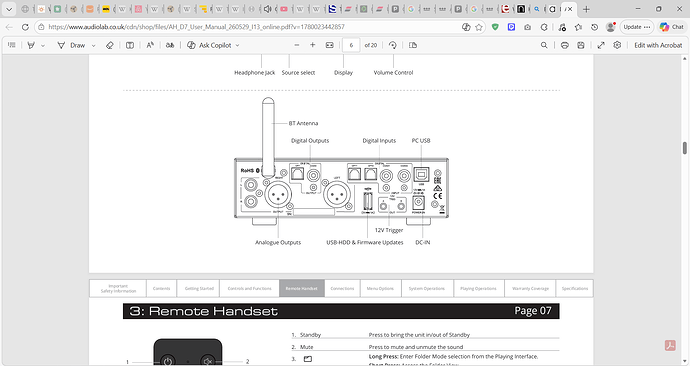Click the '3: Remote Handset' heading
Image resolution: width=690 pixels, height=366 pixels.
click(204, 311)
